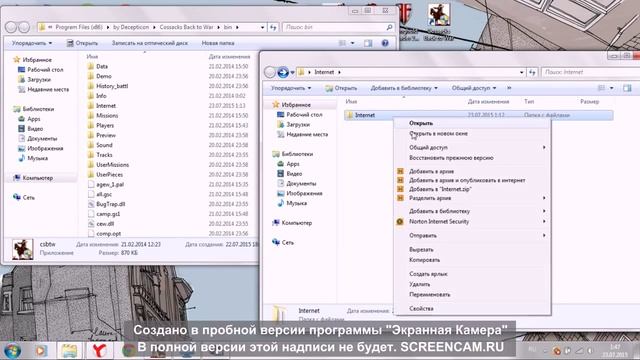Choose Открыть в новом окне in context menu
This screenshot has width=640, height=360.
tap(438, 133)
